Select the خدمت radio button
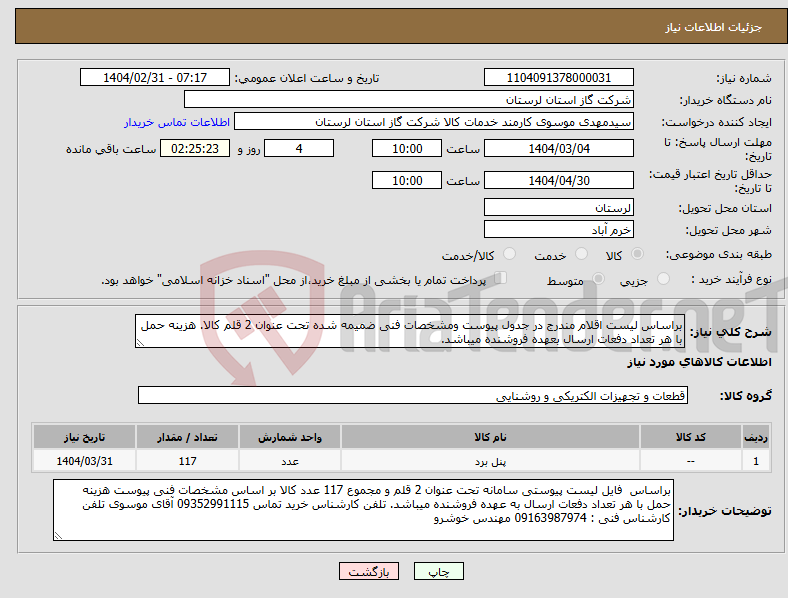Image resolution: width=788 pixels, height=598 pixels. tap(581, 254)
